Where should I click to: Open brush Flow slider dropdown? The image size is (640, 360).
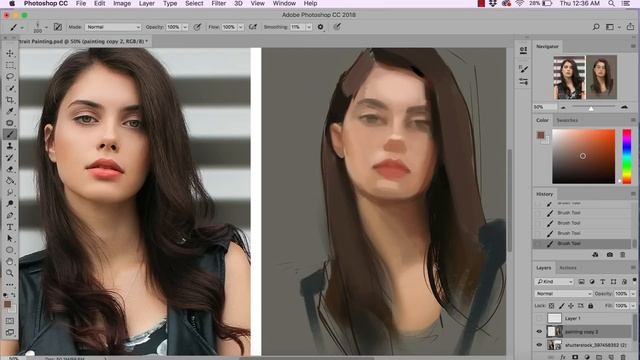[x=240, y=27]
